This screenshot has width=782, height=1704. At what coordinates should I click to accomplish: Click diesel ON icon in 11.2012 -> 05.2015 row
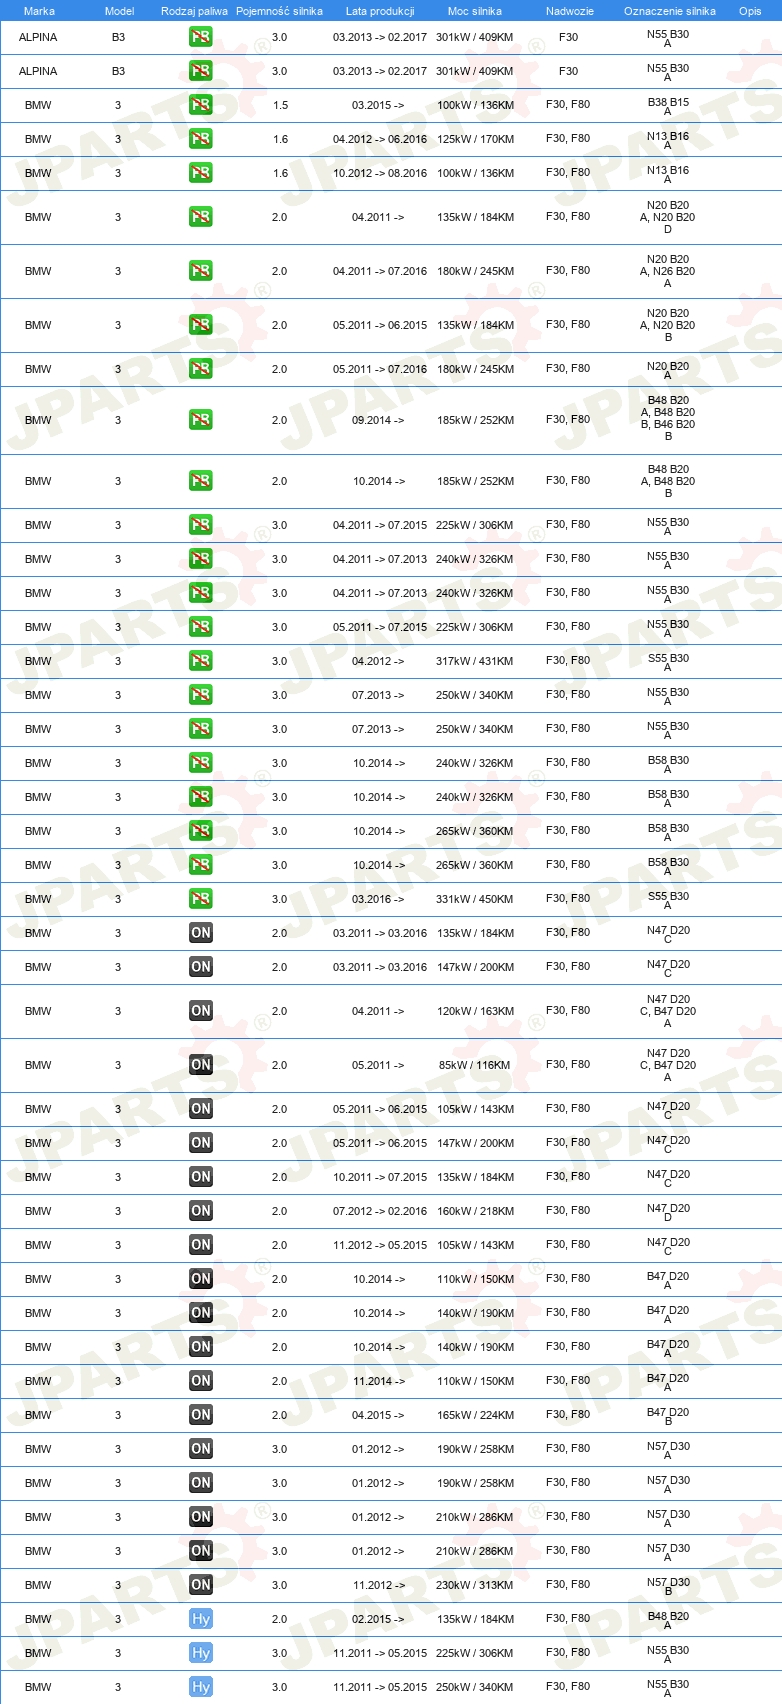click(x=201, y=1245)
